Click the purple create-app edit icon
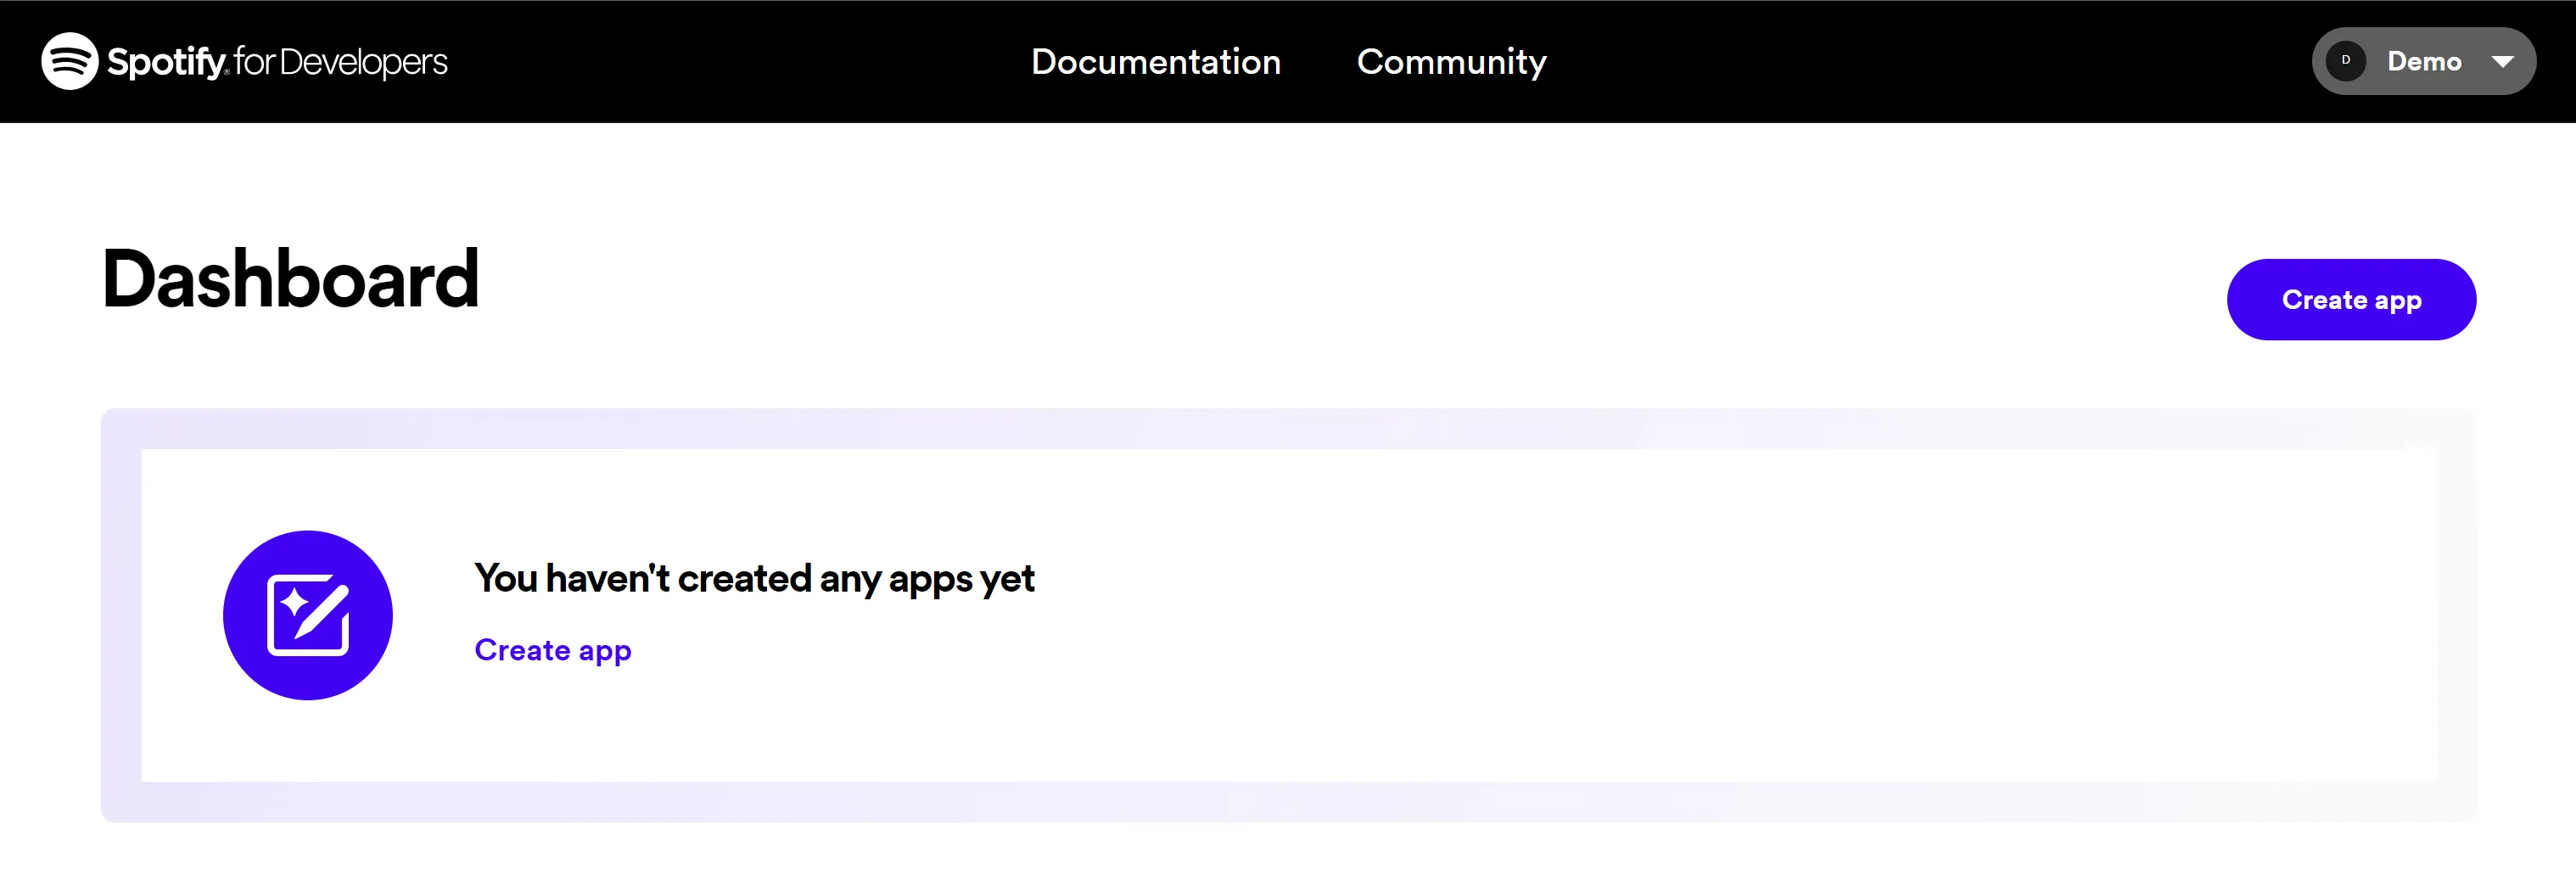This screenshot has width=2576, height=876. 307,614
